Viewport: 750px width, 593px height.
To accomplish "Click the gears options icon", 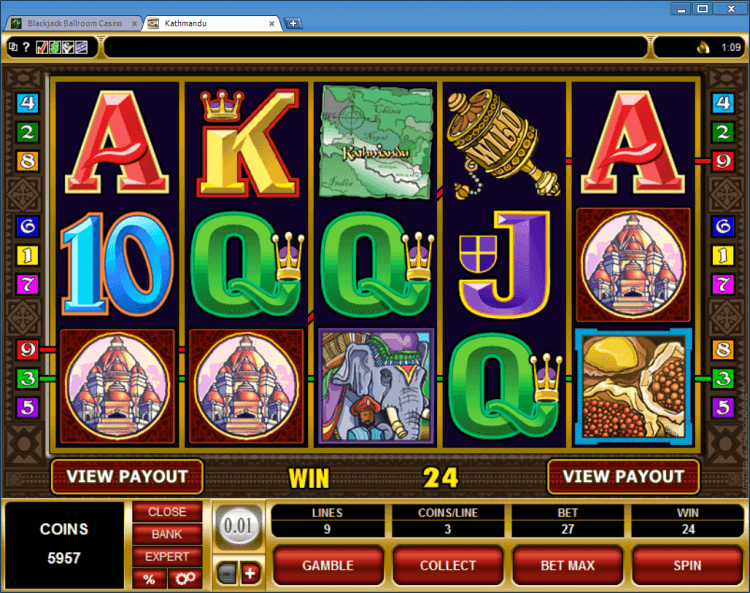I will tap(185, 579).
